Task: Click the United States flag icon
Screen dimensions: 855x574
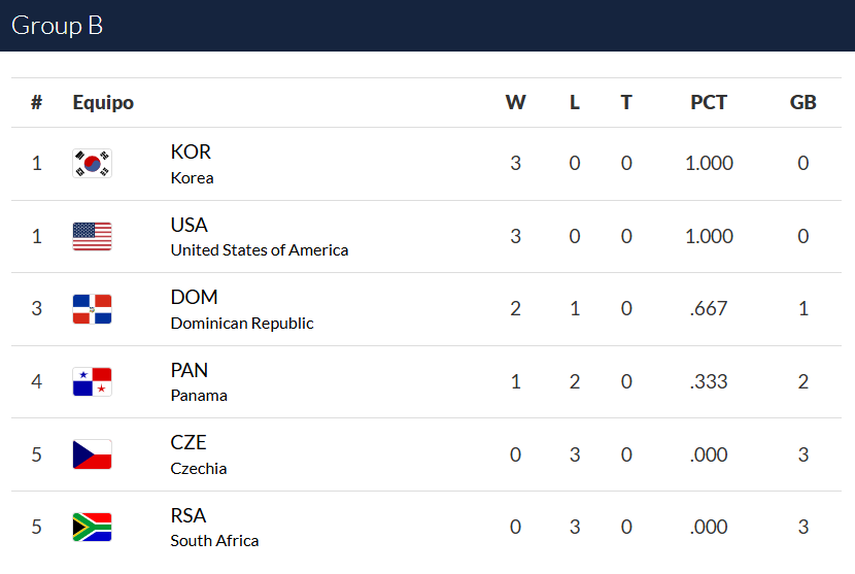Action: [92, 236]
